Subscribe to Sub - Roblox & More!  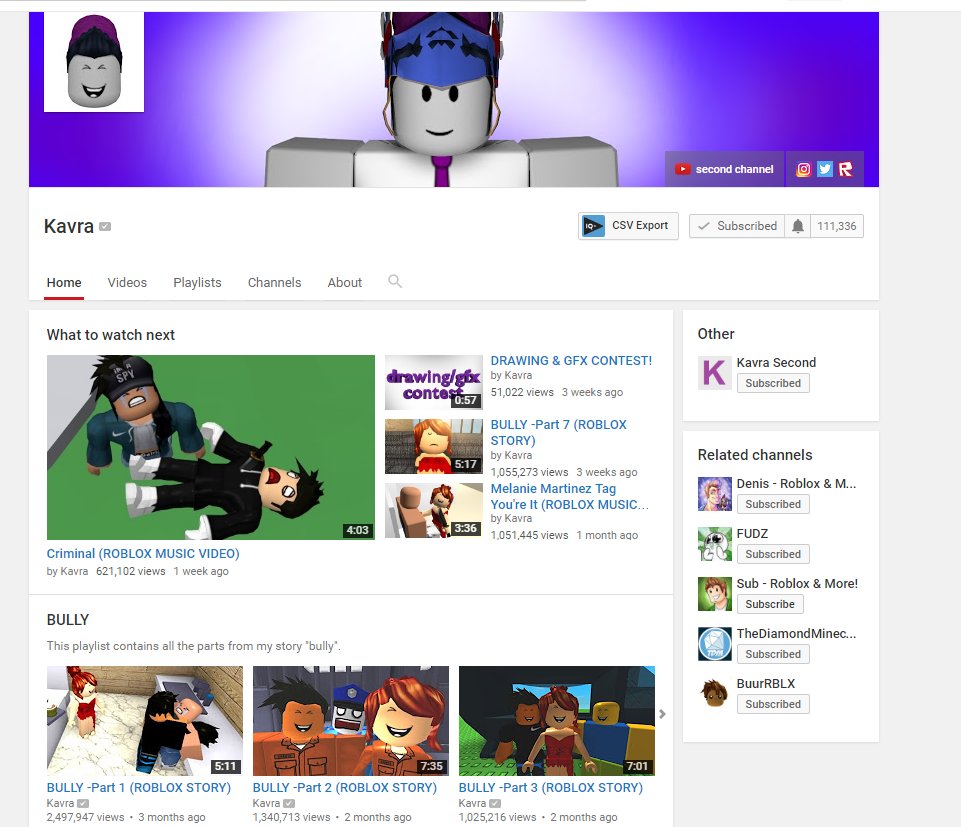coord(770,604)
